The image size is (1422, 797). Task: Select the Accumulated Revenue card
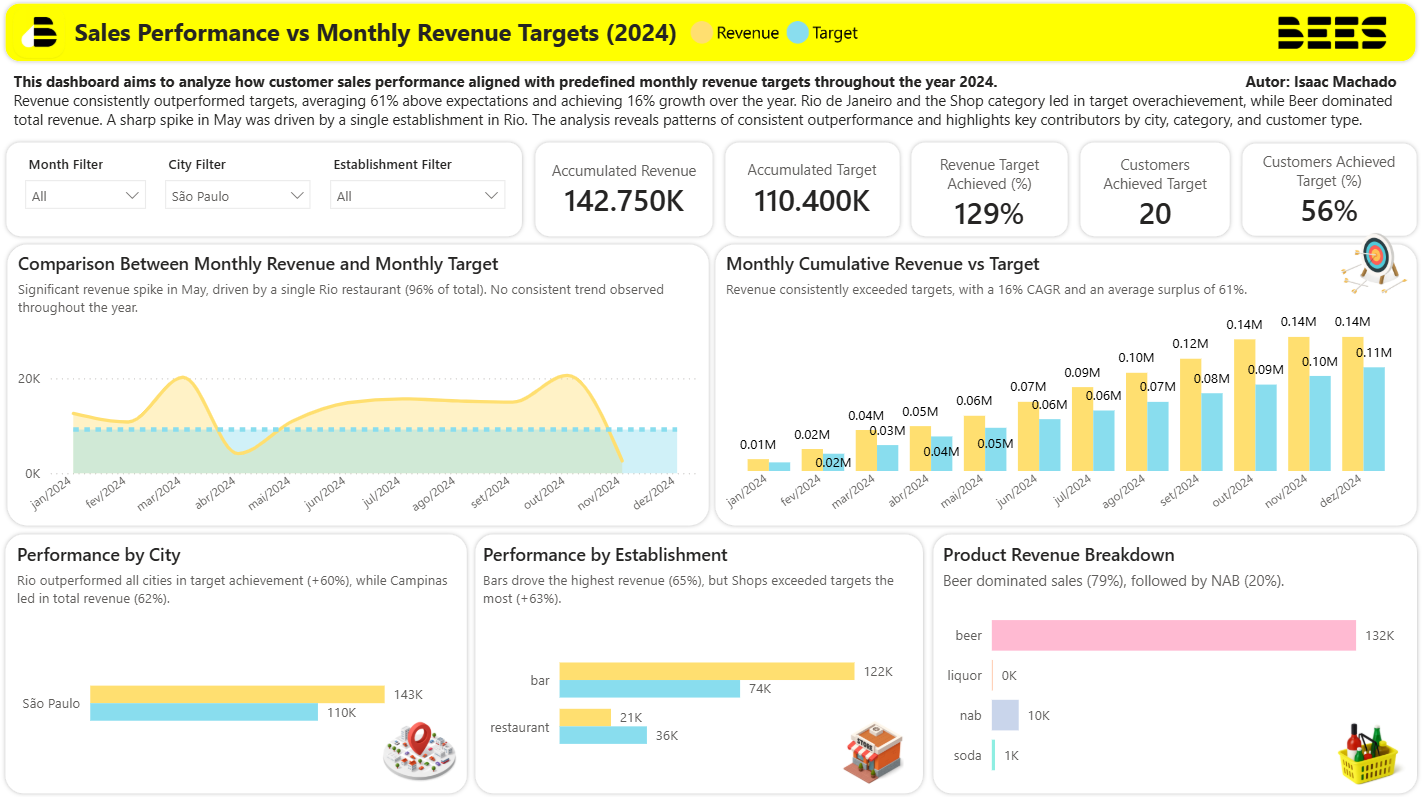tap(624, 189)
